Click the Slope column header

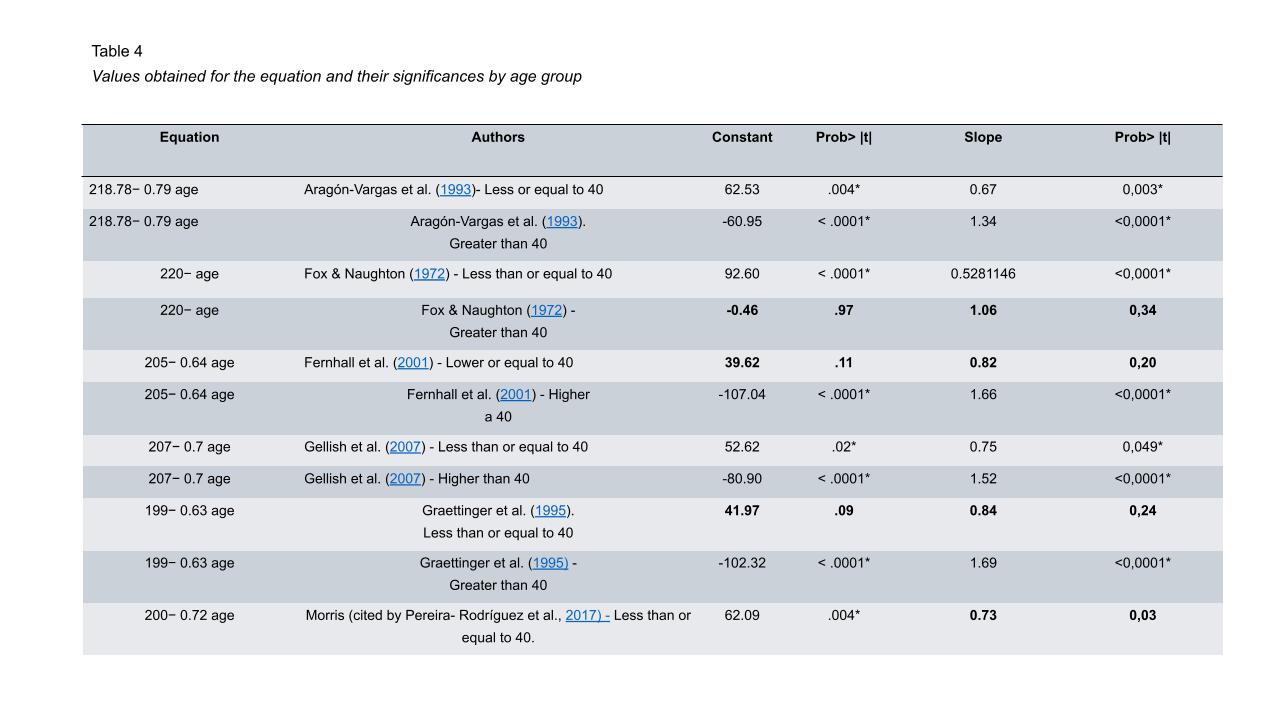click(983, 138)
